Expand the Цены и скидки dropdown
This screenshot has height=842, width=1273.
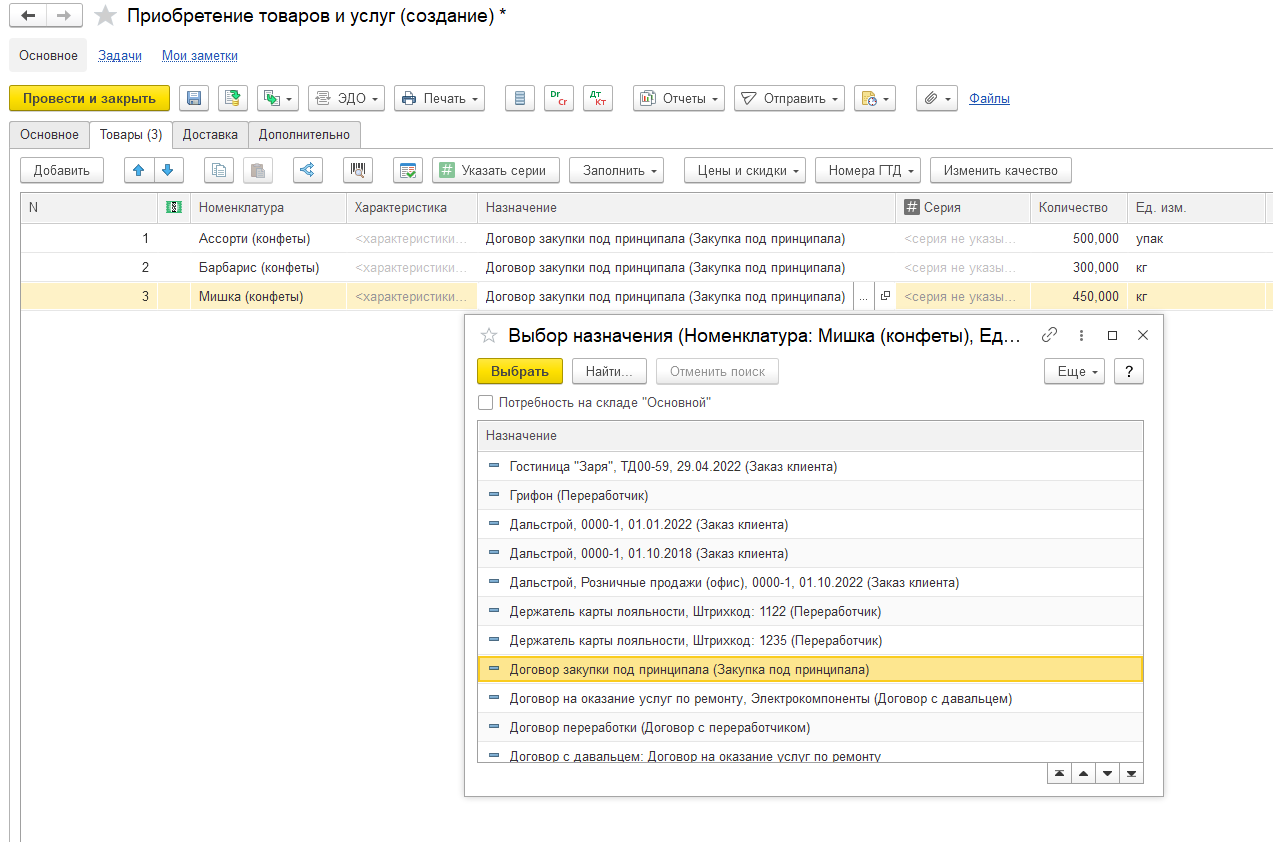click(745, 170)
